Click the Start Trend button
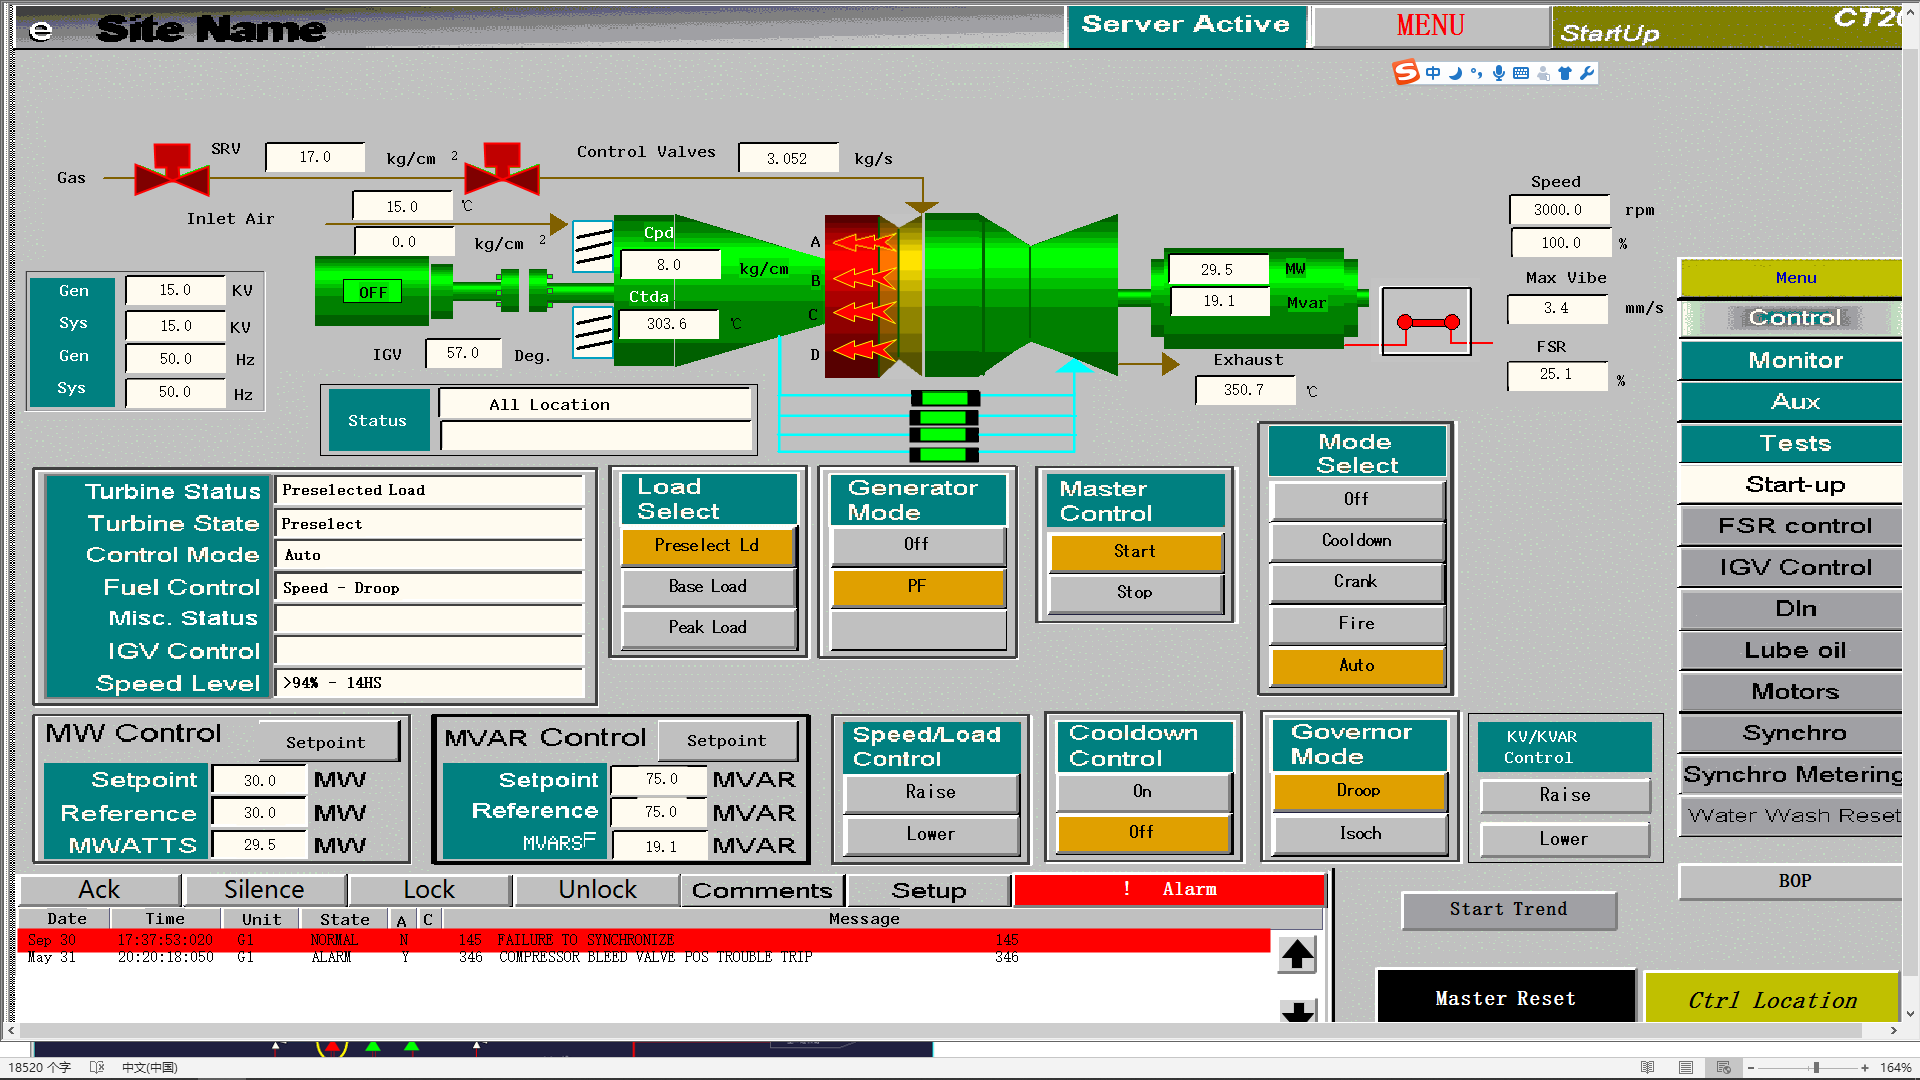Screen dimensions: 1920x1080 click(1508, 910)
